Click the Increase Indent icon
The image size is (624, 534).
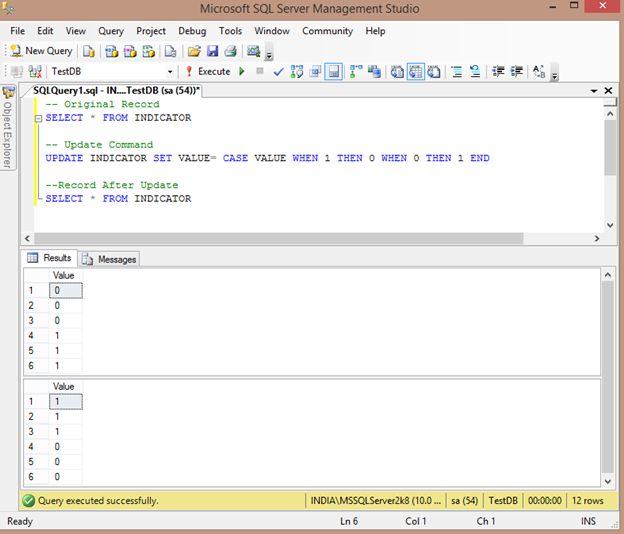[517, 72]
